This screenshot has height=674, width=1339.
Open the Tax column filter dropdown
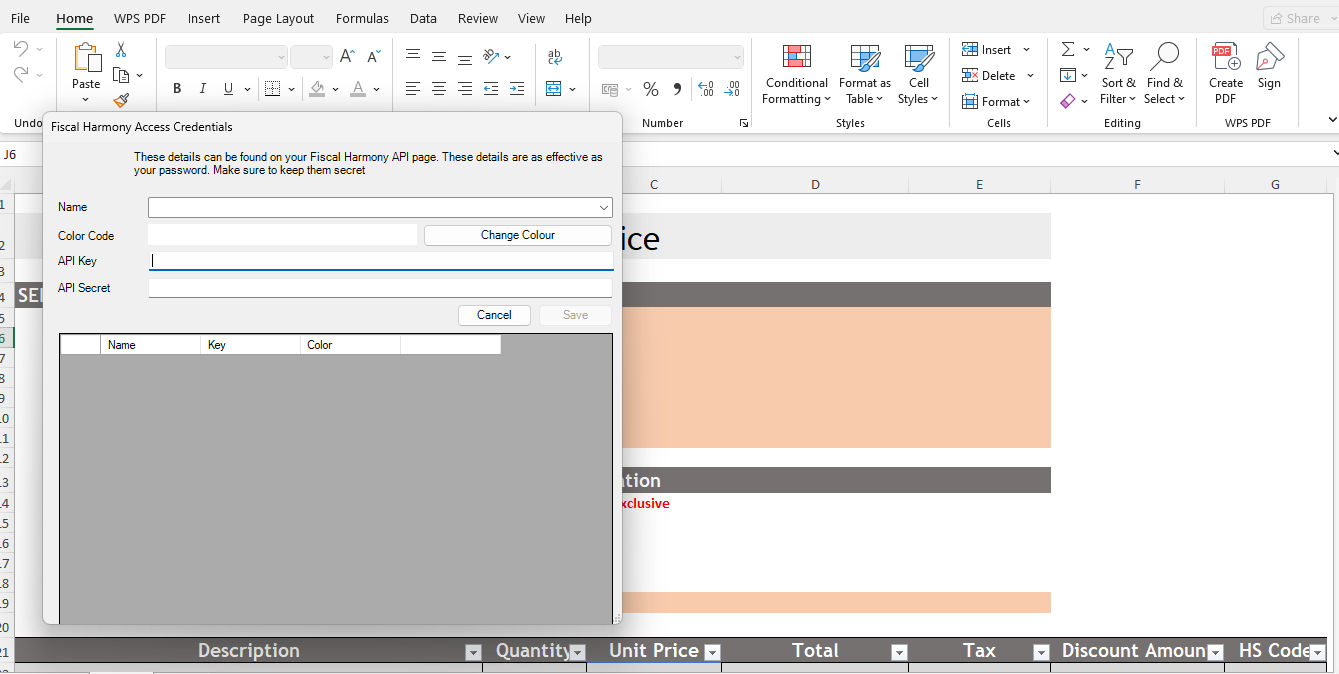(x=1041, y=653)
